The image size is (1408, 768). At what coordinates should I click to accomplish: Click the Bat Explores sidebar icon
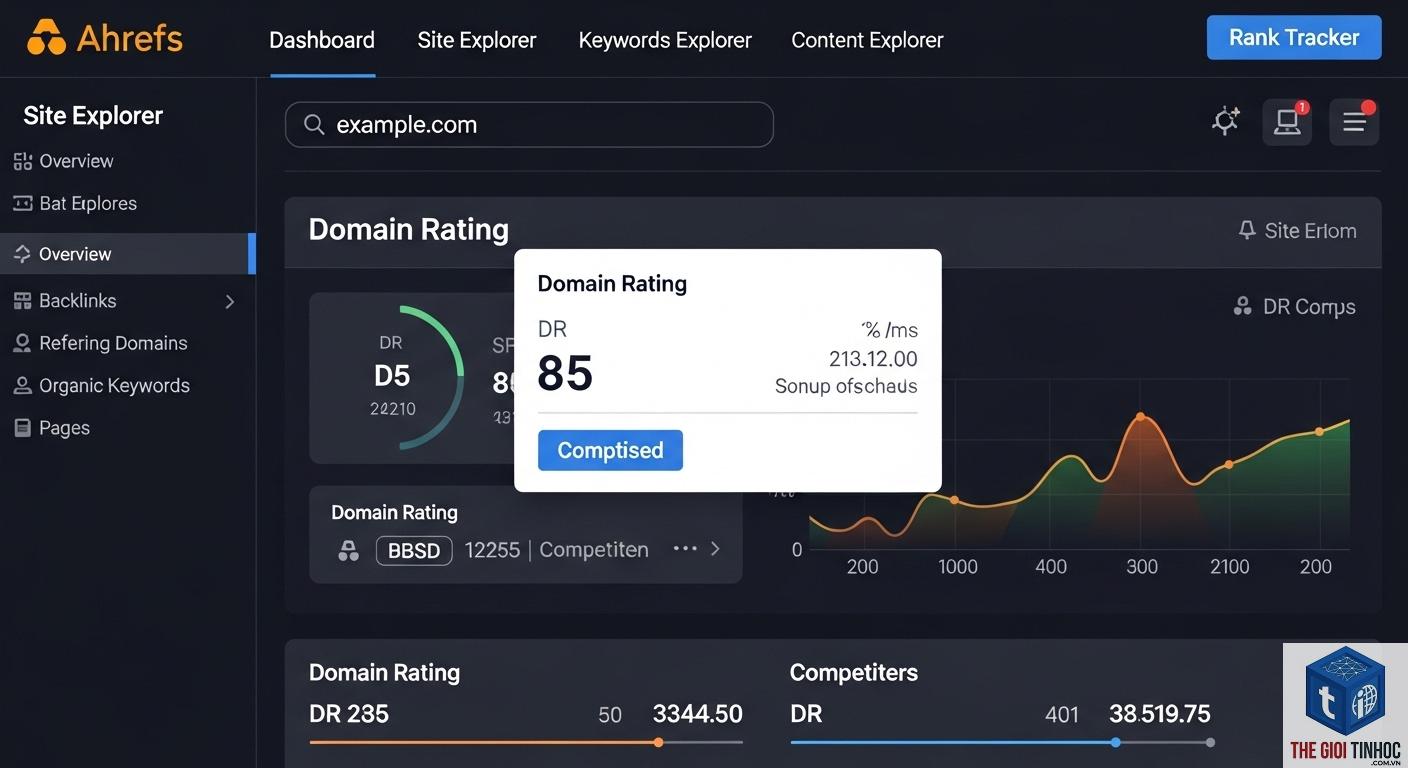pyautogui.click(x=23, y=203)
